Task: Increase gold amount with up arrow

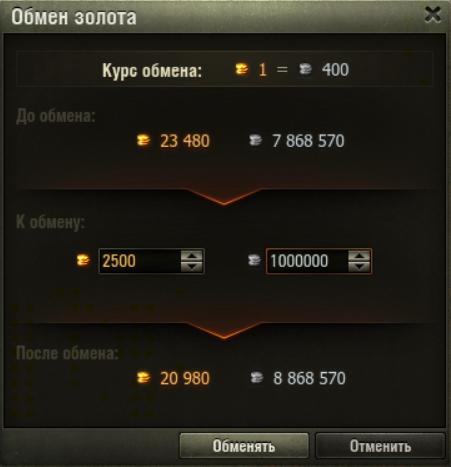Action: click(x=192, y=255)
